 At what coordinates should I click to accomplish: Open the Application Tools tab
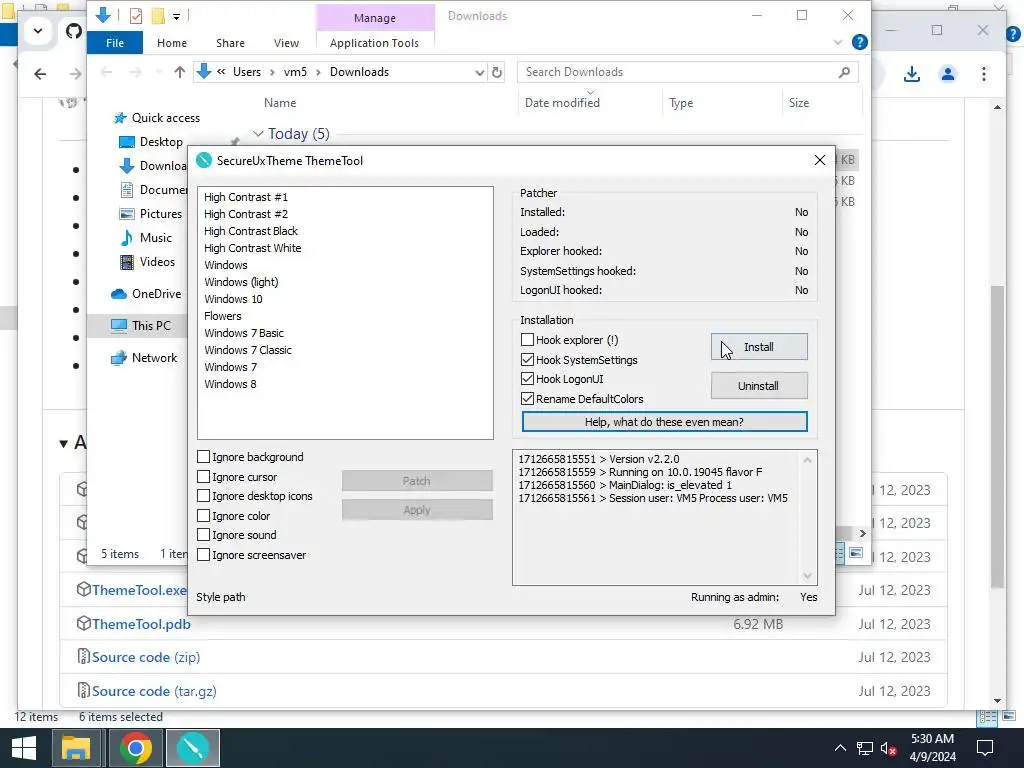click(374, 42)
